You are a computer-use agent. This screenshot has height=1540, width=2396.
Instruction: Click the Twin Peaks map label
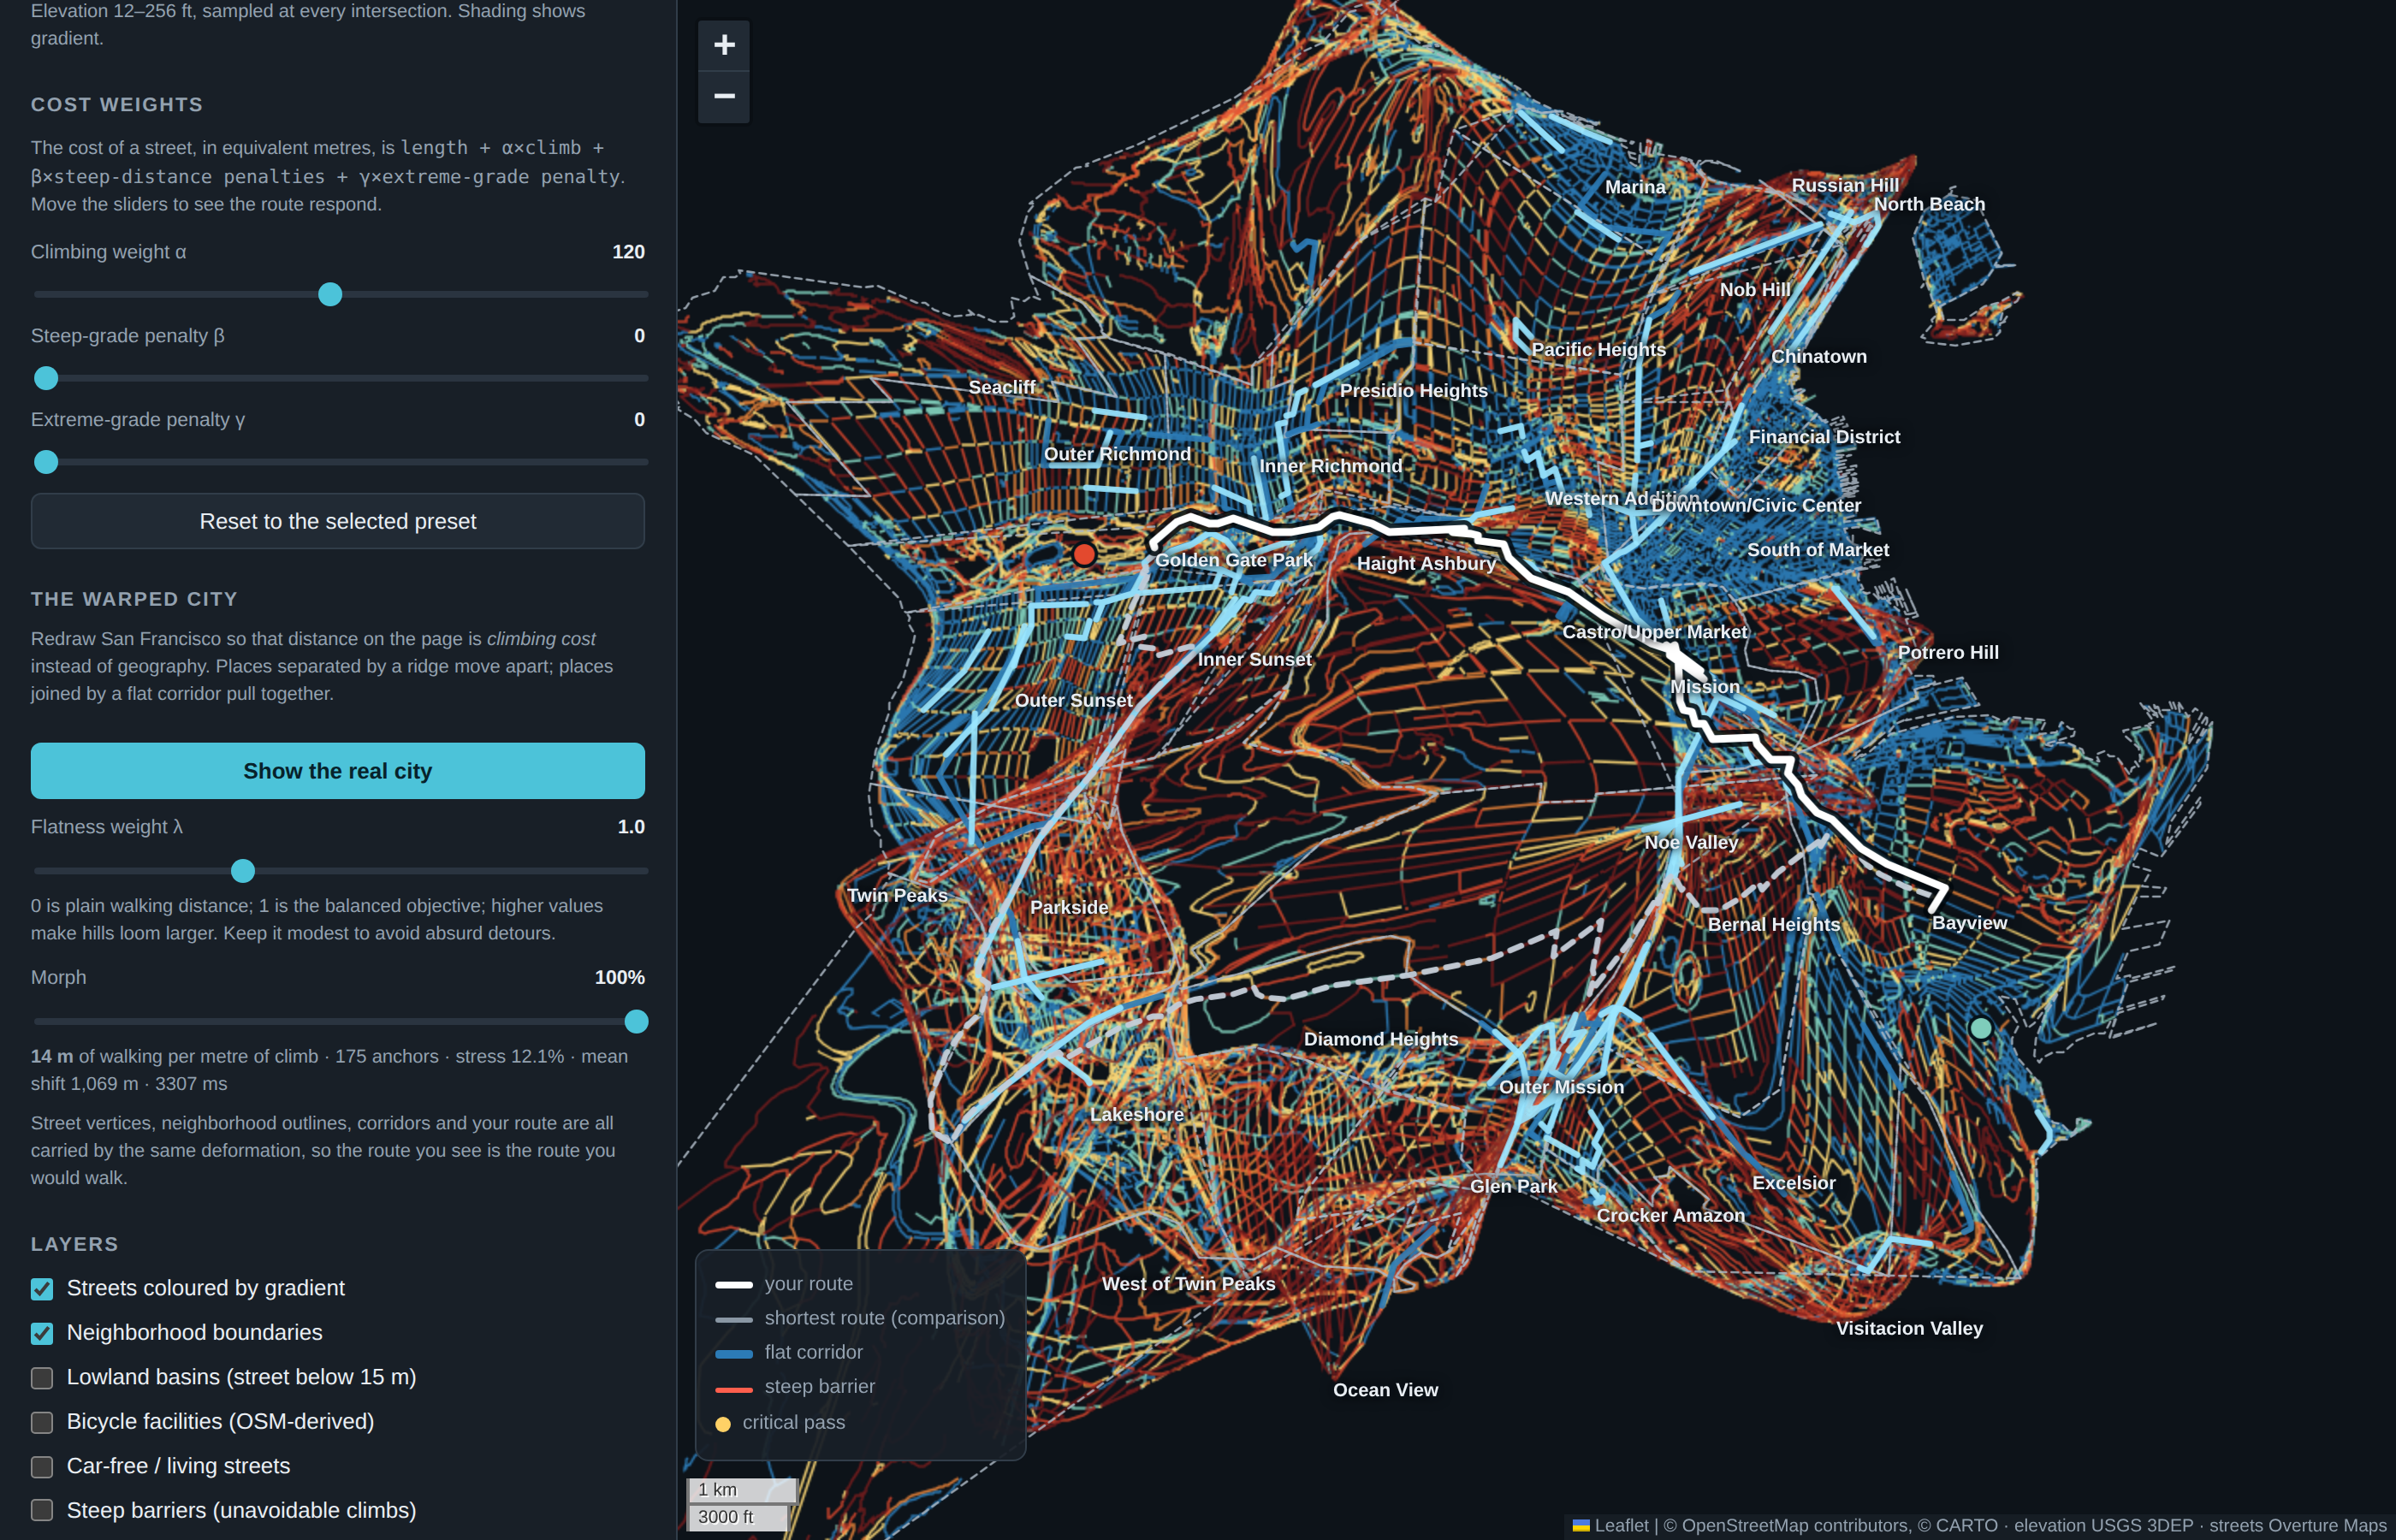[x=897, y=895]
